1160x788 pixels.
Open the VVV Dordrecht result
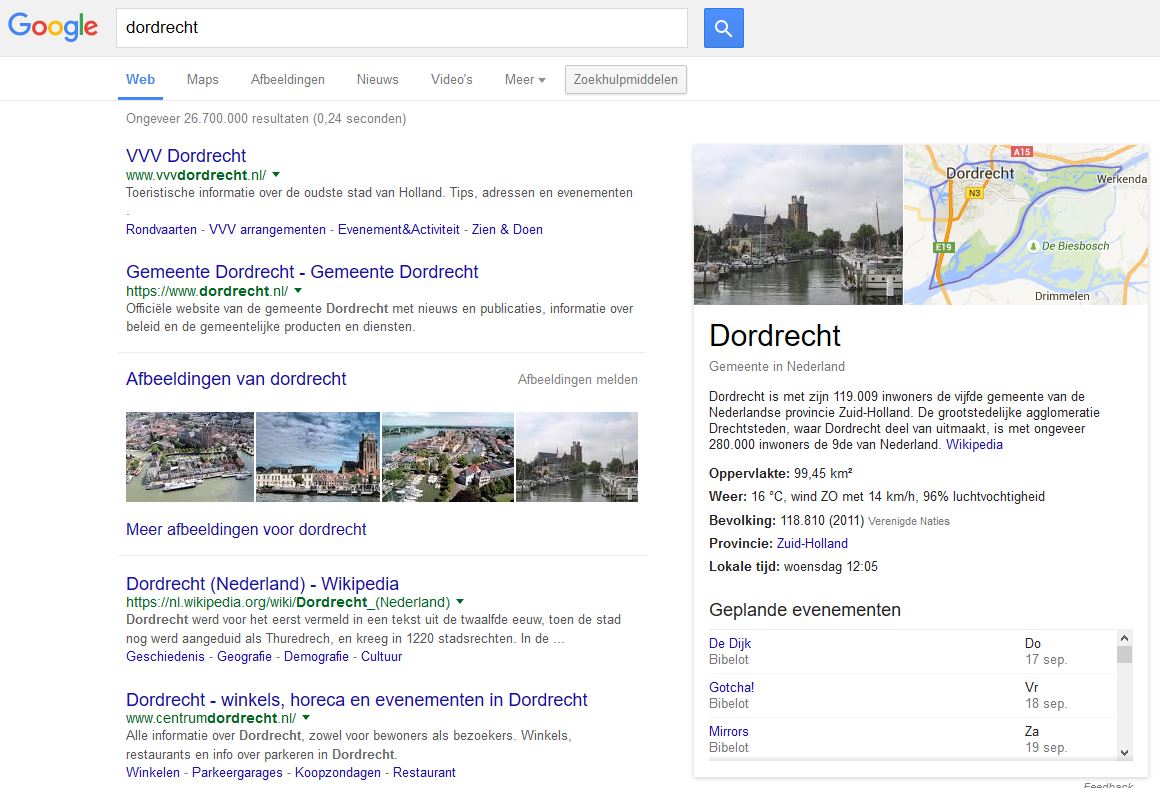coord(186,156)
